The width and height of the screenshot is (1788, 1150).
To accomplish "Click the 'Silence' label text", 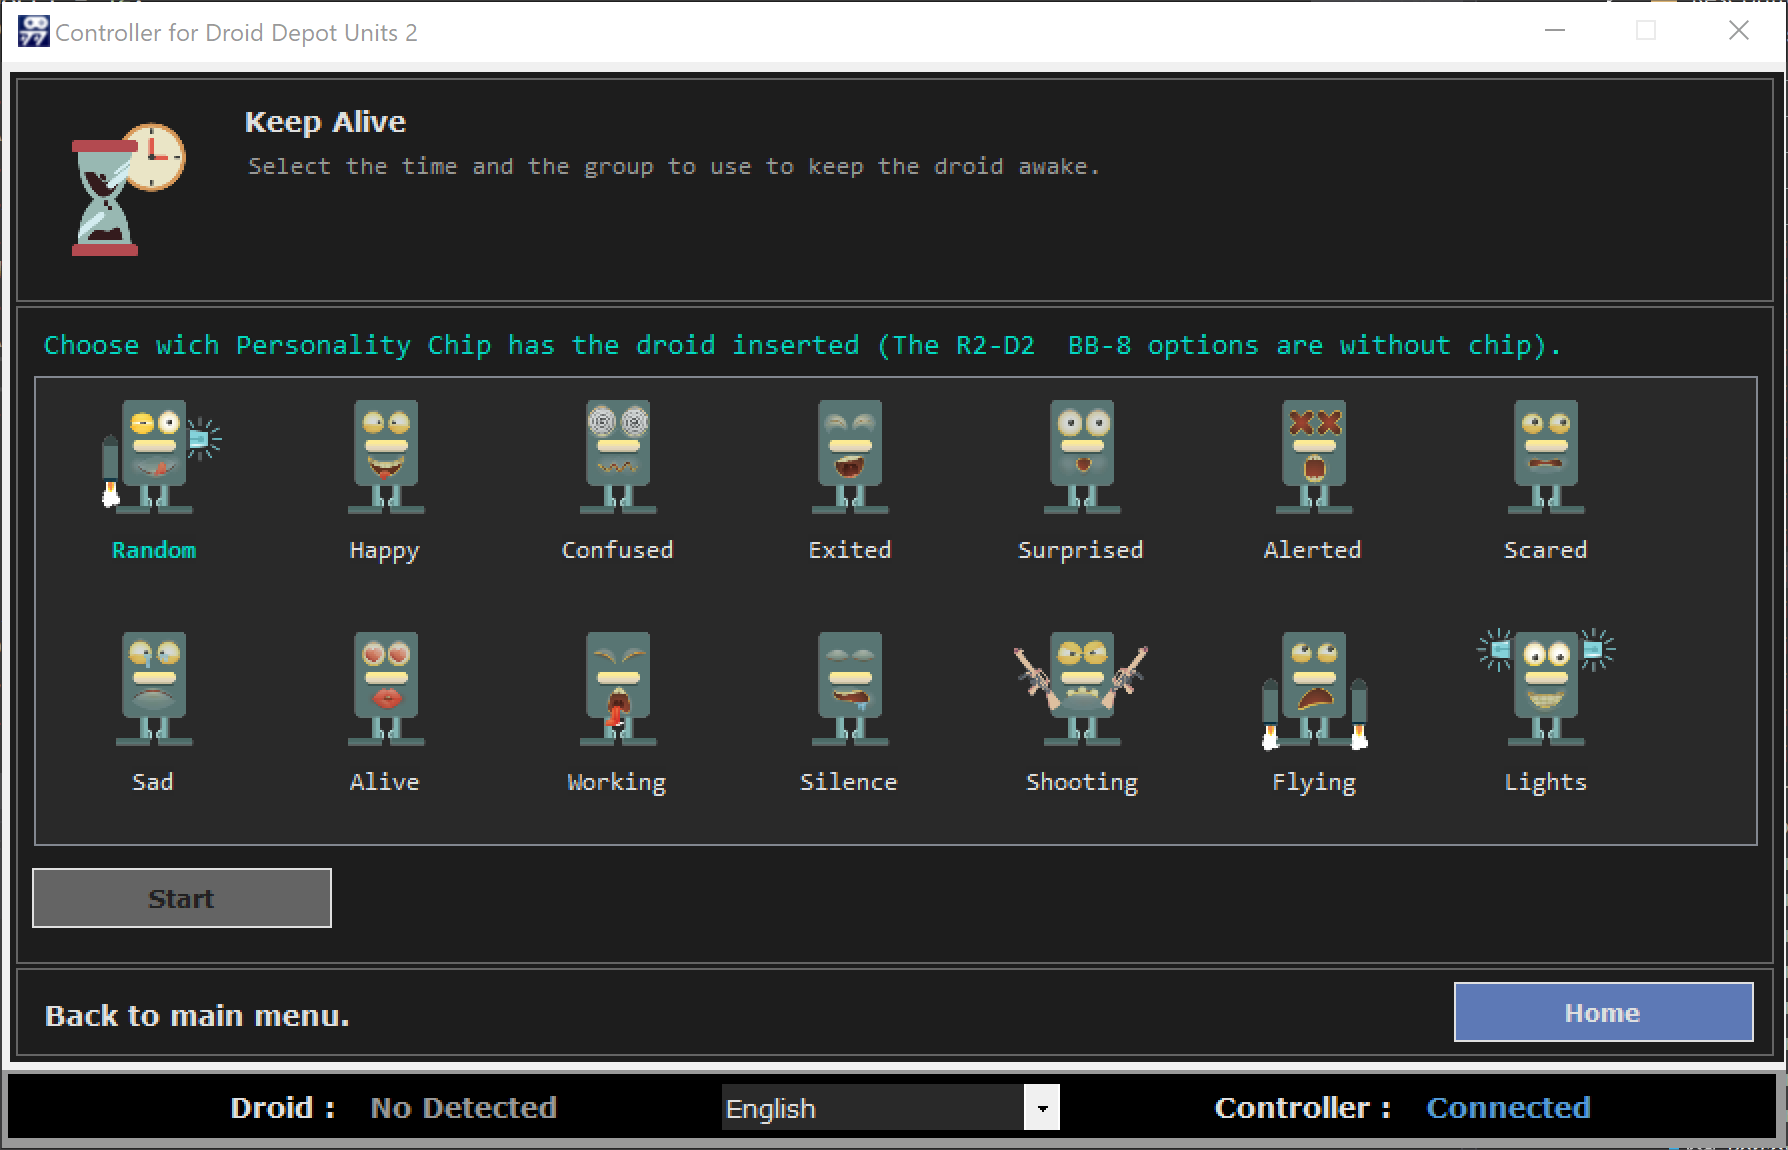I will pyautogui.click(x=849, y=782).
